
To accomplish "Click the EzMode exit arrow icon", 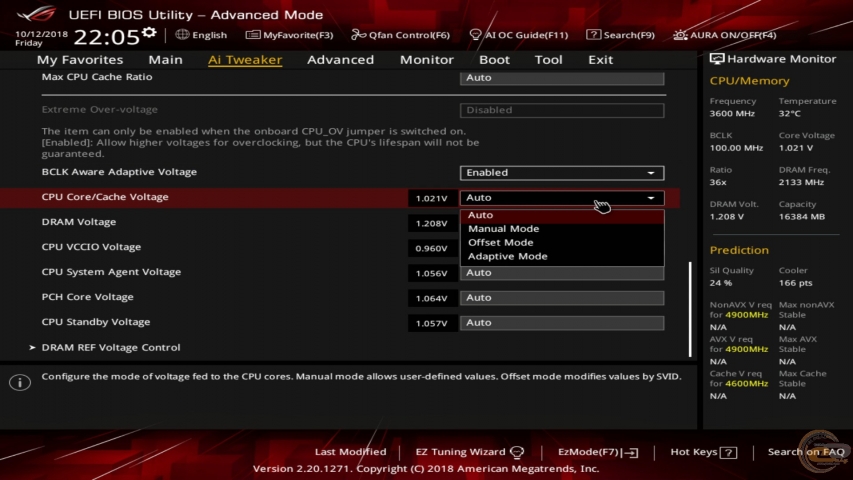I will [x=631, y=452].
